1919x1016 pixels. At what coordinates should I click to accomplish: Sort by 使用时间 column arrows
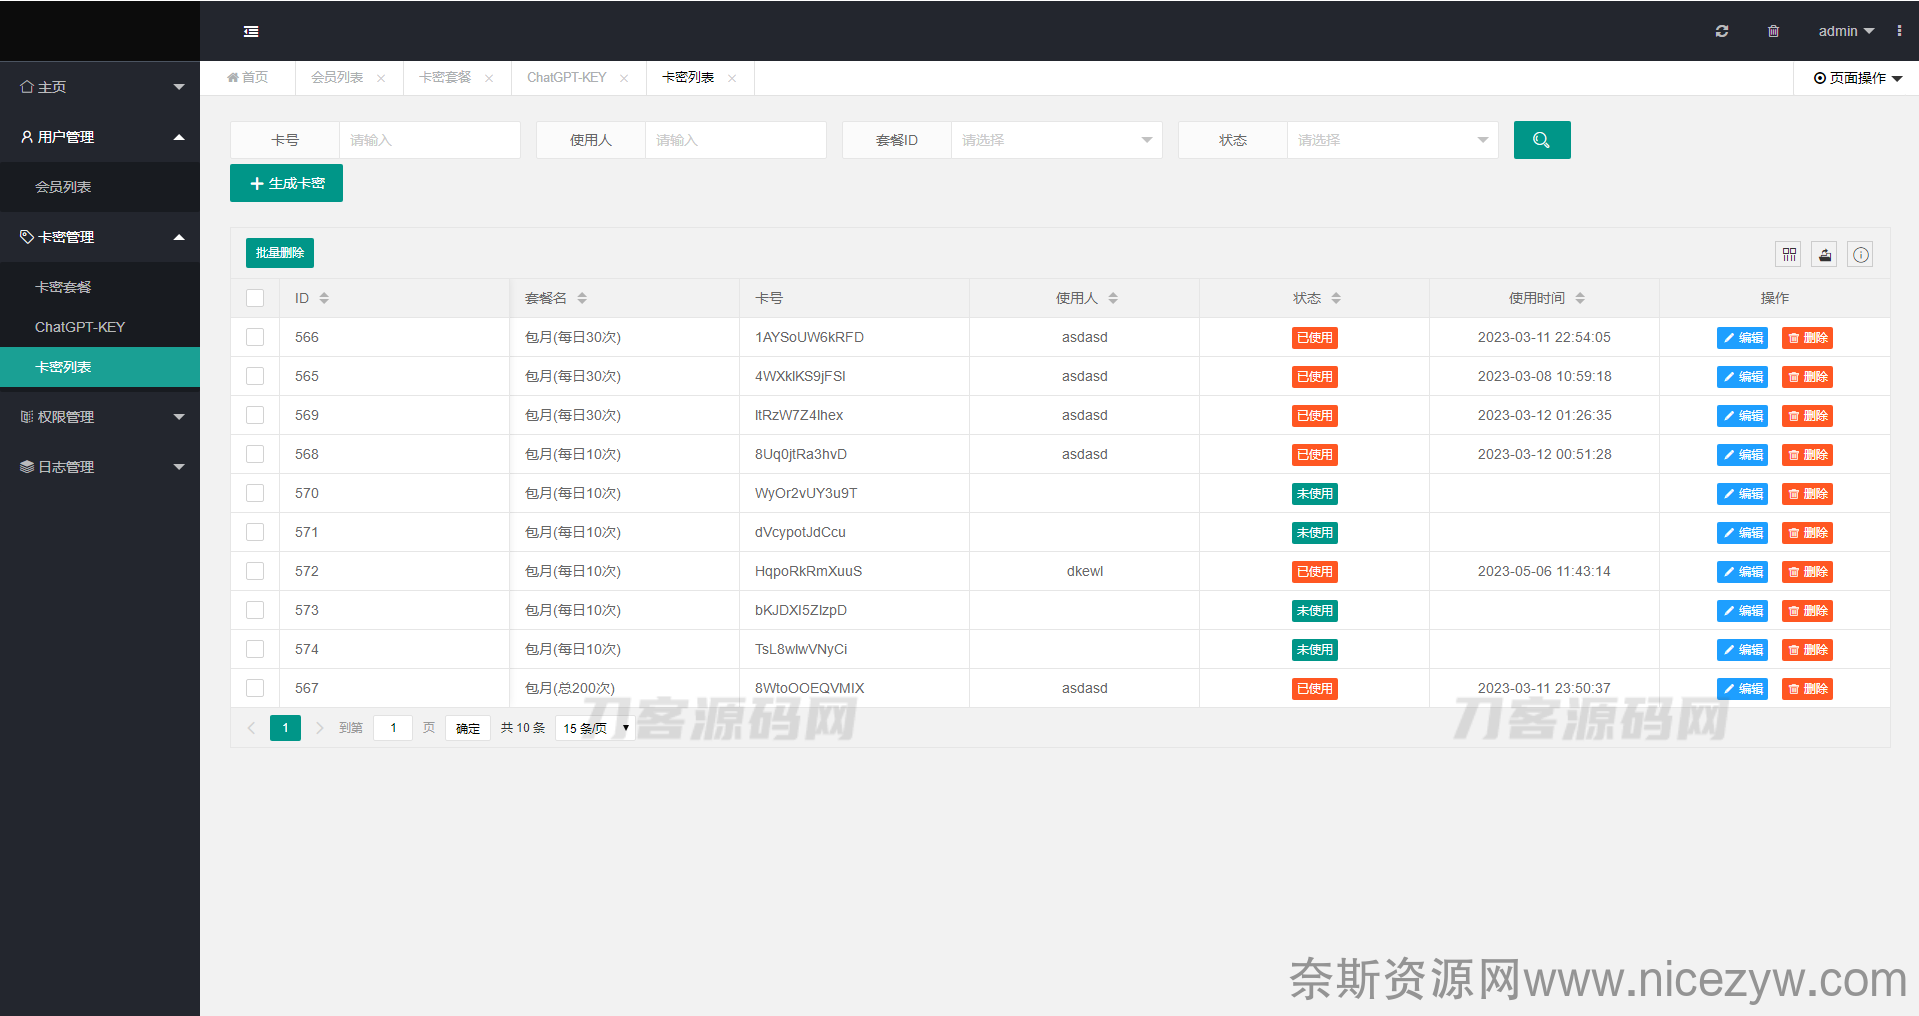(1580, 298)
